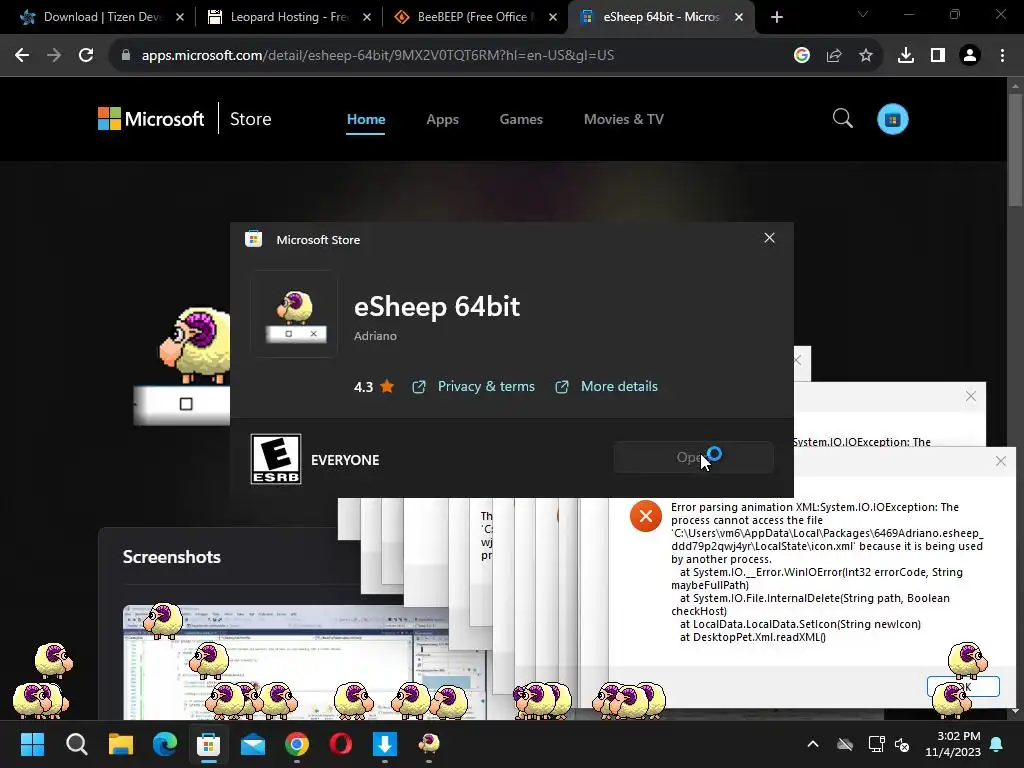
Task: Open Home in Store navigation
Action: (x=366, y=120)
